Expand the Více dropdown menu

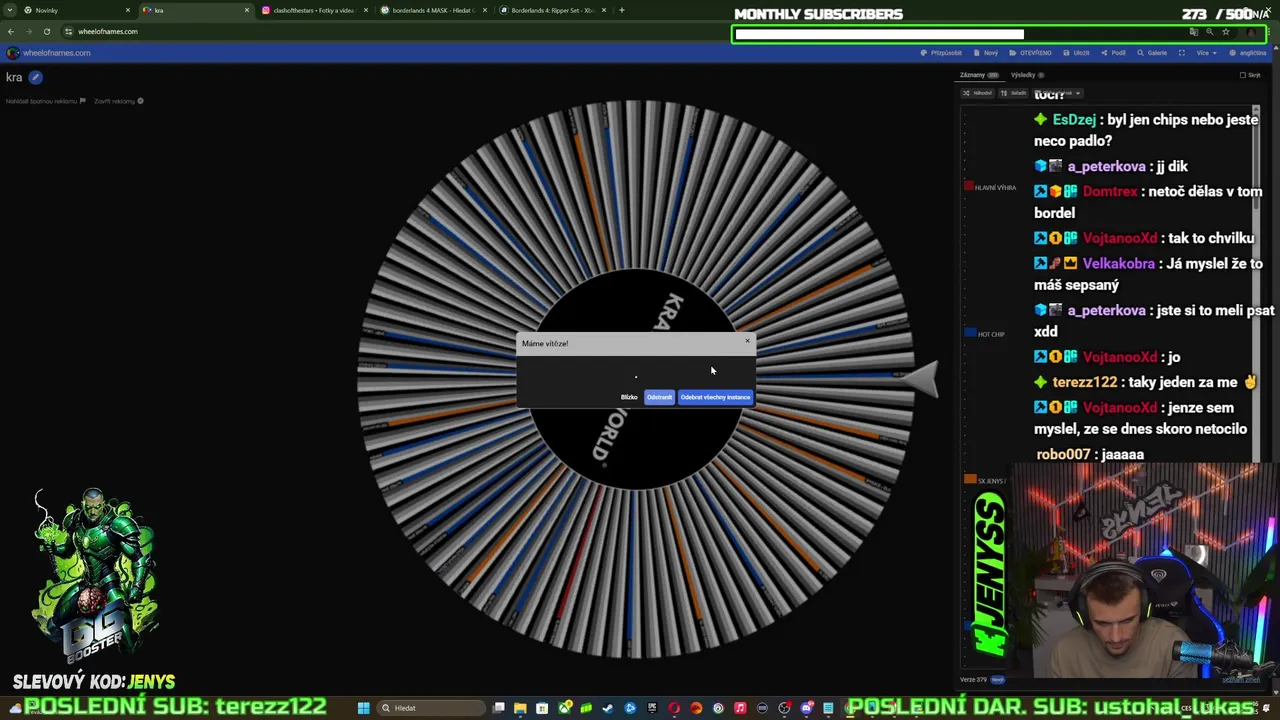tap(1206, 53)
